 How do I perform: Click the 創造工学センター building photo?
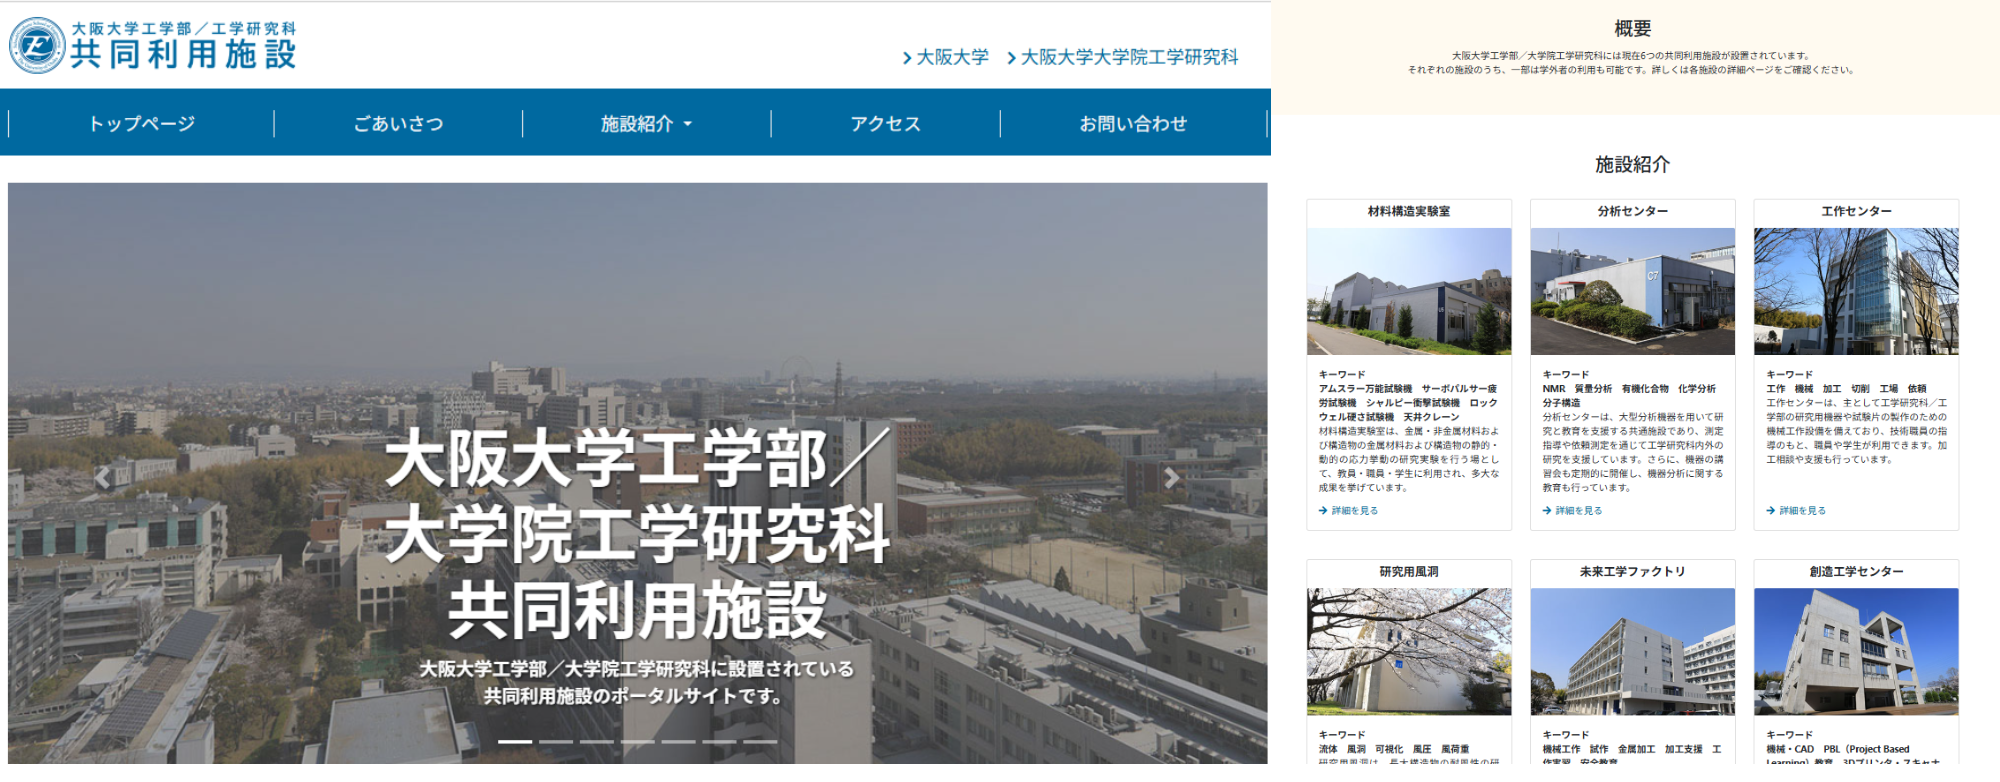(1856, 651)
